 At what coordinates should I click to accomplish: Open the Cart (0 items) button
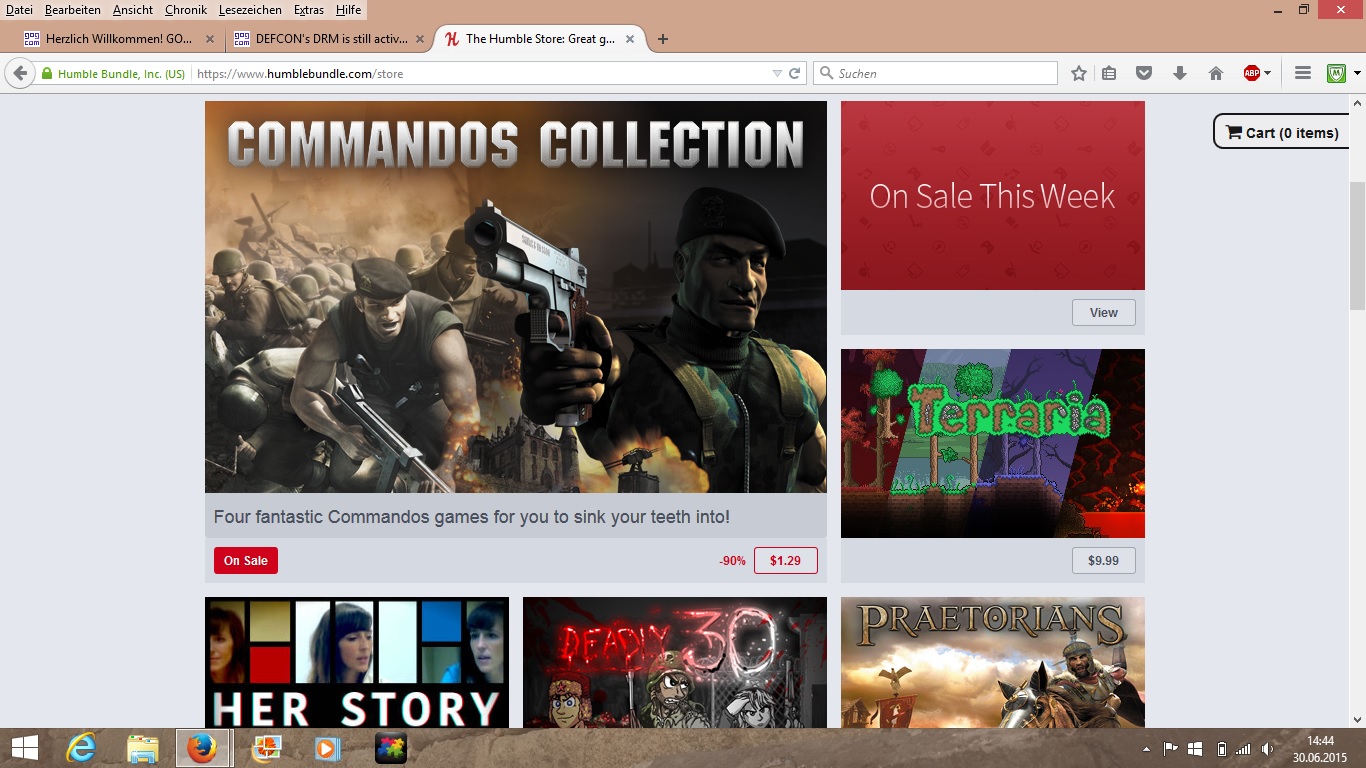coord(1283,132)
